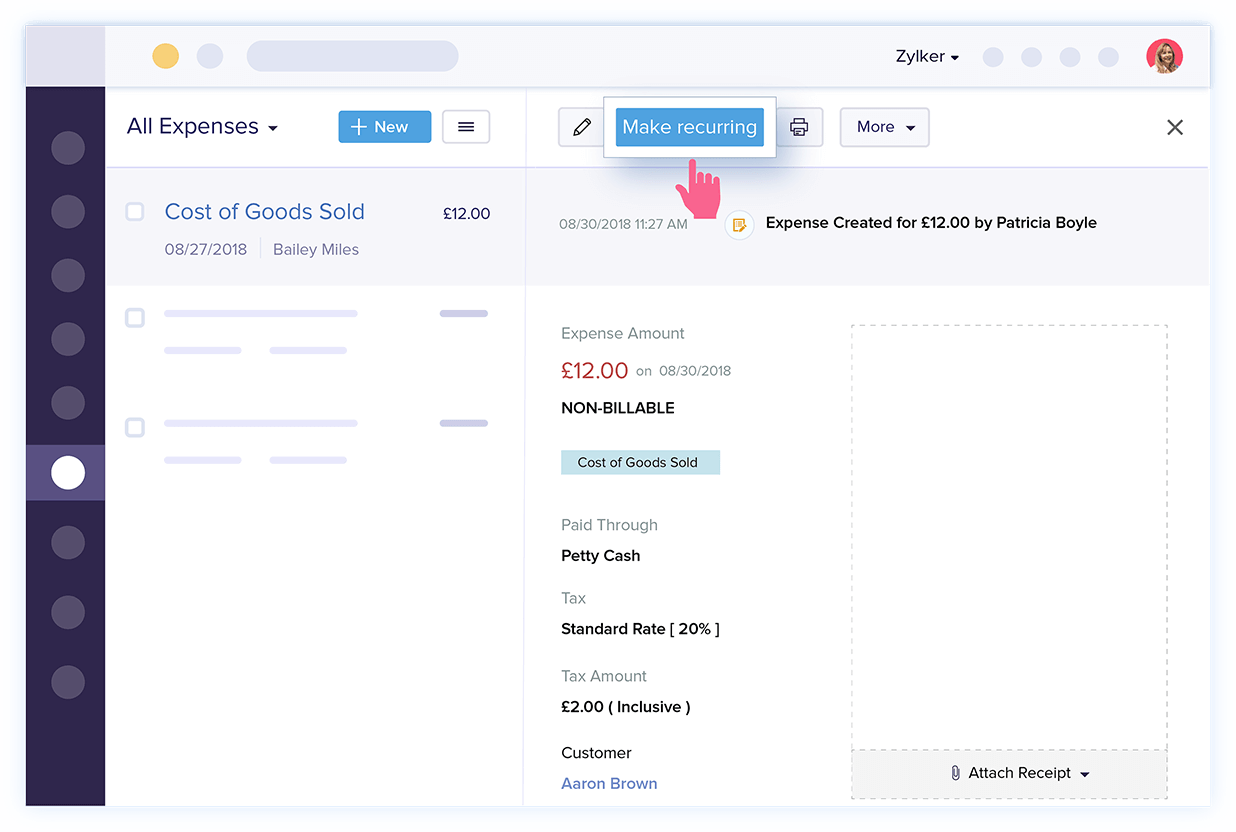This screenshot has width=1236, height=832.
Task: Select the edit pencil icon
Action: tap(582, 127)
